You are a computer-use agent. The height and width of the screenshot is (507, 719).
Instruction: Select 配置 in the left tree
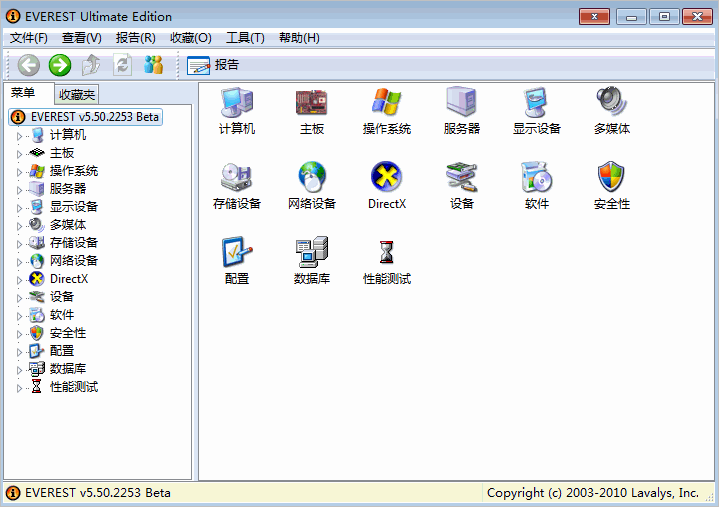(x=62, y=351)
